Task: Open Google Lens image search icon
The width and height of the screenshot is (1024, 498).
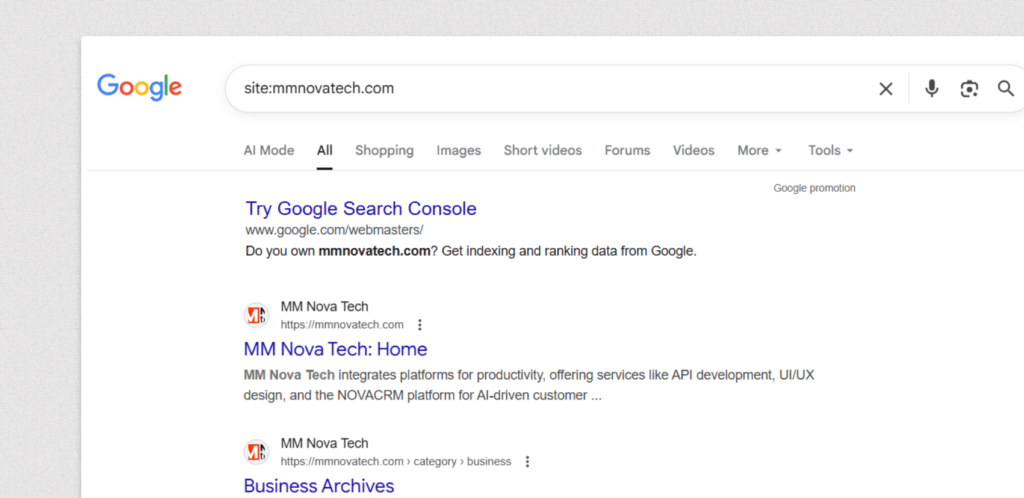Action: coord(968,89)
